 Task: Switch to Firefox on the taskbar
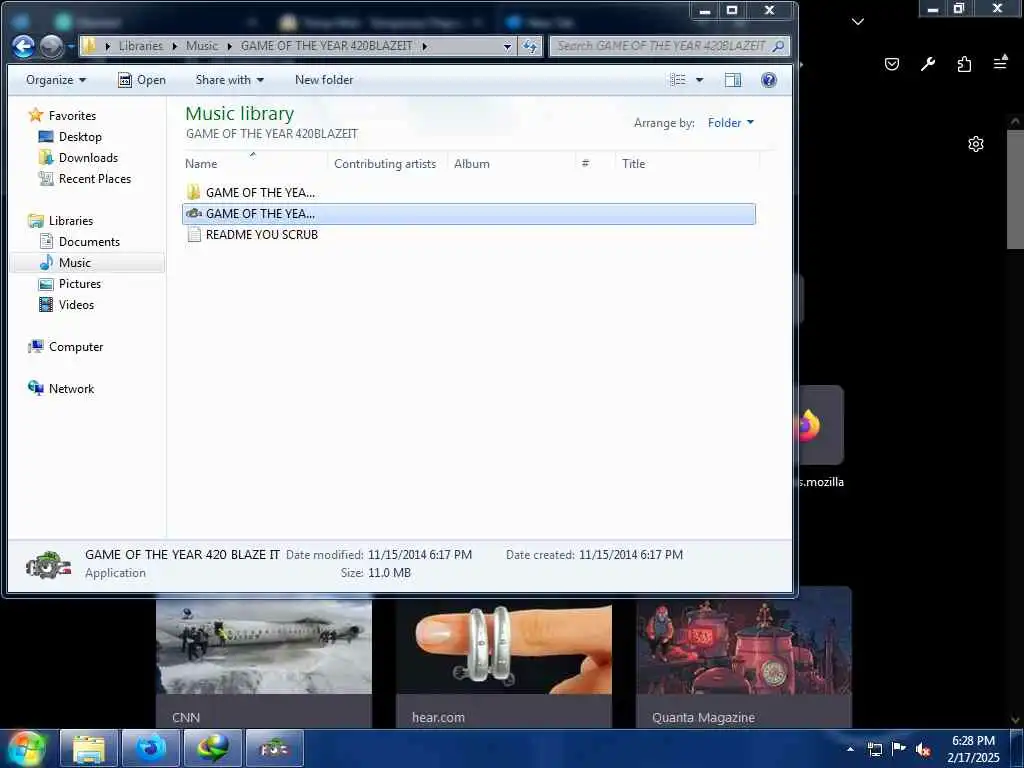(x=151, y=748)
